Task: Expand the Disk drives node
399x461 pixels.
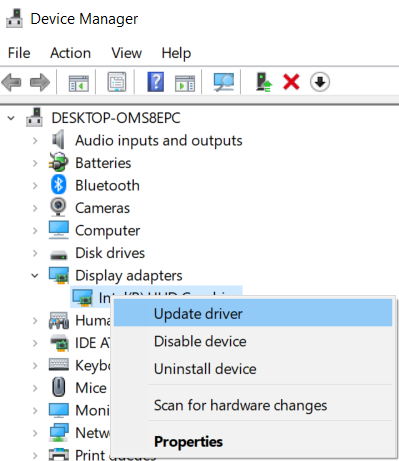Action: (35, 253)
